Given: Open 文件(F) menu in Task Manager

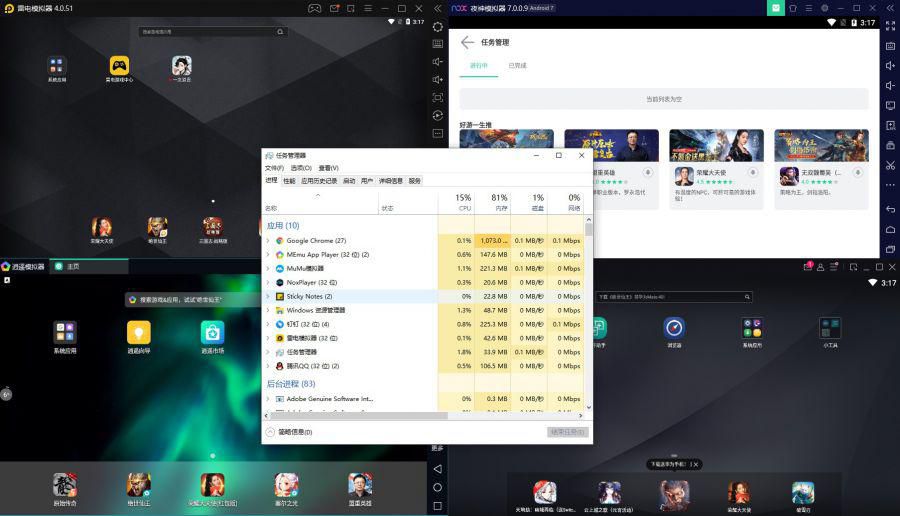Looking at the screenshot, I should pos(274,168).
